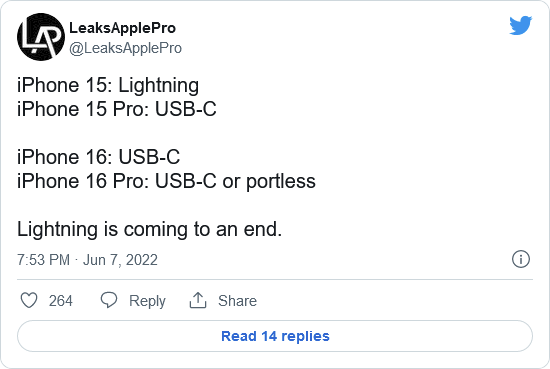
Task: Click the Reply text label
Action: pyautogui.click(x=147, y=301)
